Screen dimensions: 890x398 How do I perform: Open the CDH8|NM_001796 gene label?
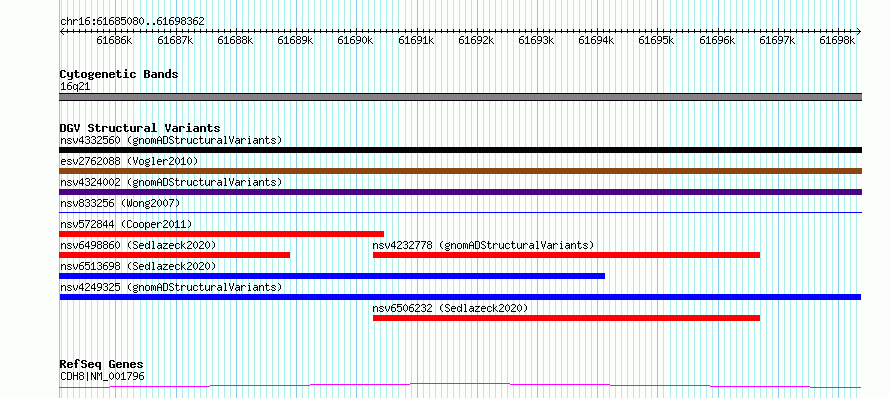point(102,376)
